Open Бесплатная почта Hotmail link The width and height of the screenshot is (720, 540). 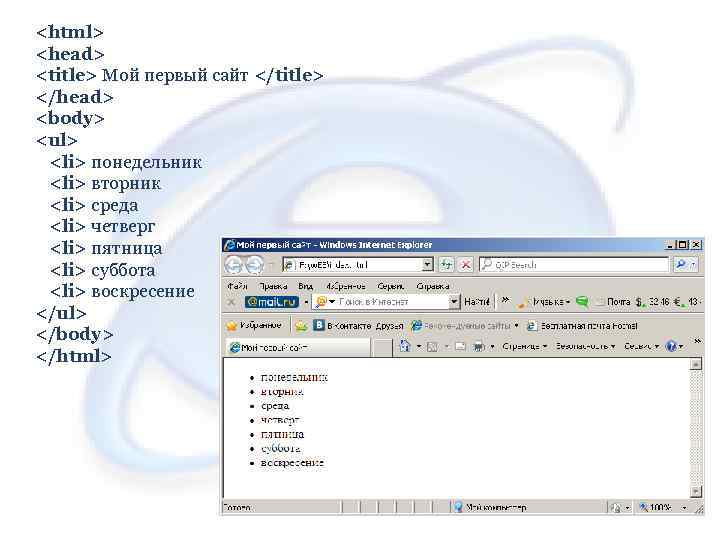point(582,326)
